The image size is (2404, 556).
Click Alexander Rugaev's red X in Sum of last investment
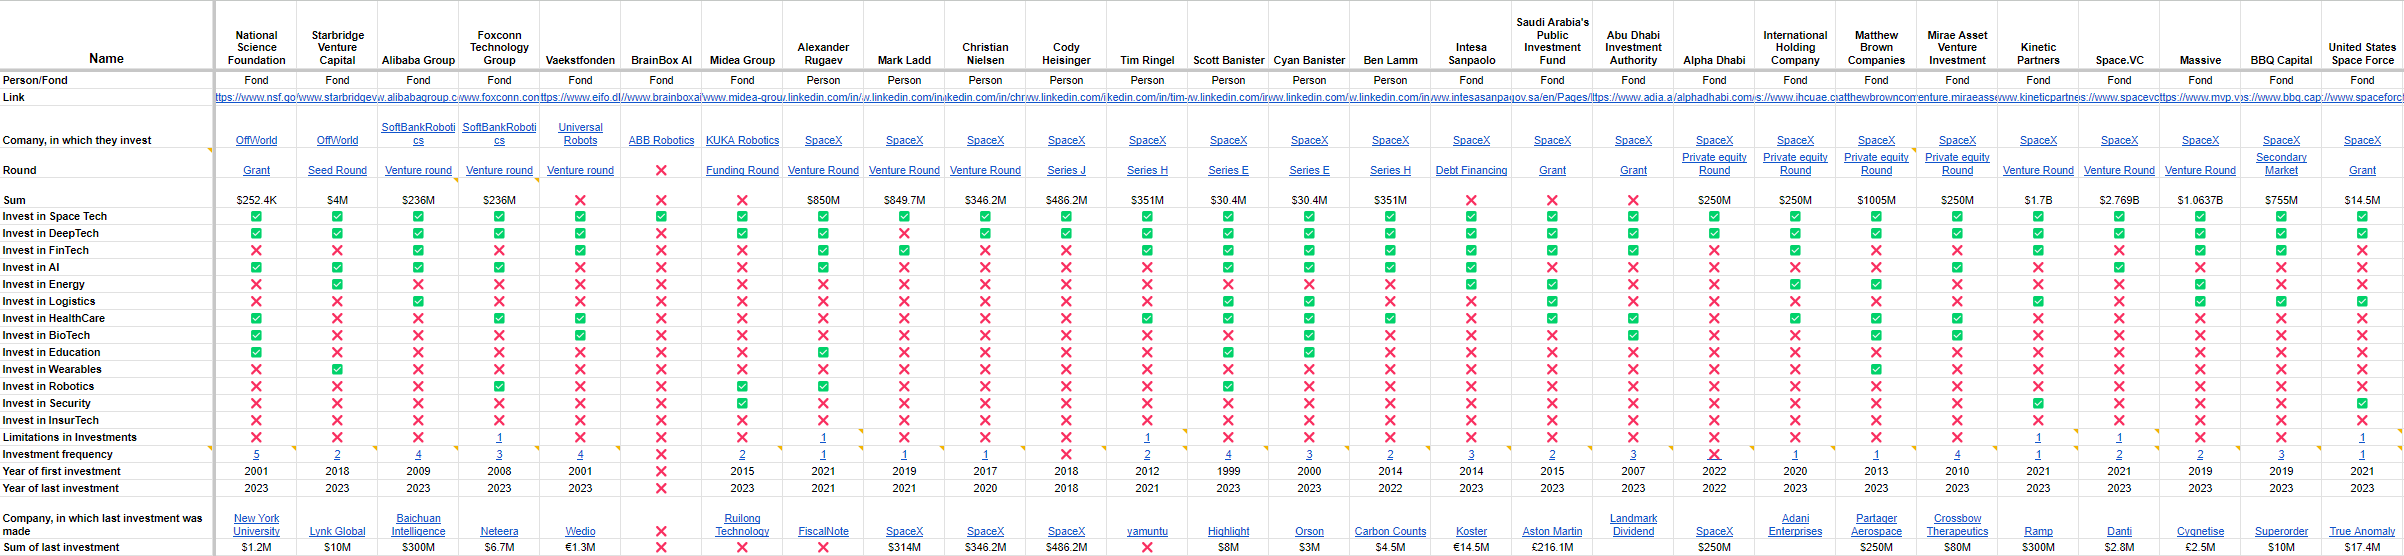coord(823,547)
